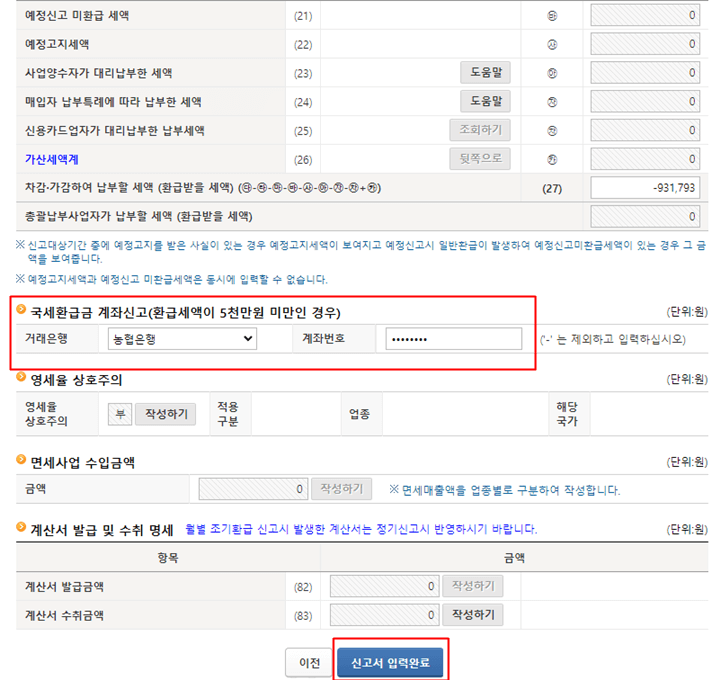This screenshot has height=680, width=720.
Task: Click the 해당 국가 cell label
Action: [x=567, y=414]
